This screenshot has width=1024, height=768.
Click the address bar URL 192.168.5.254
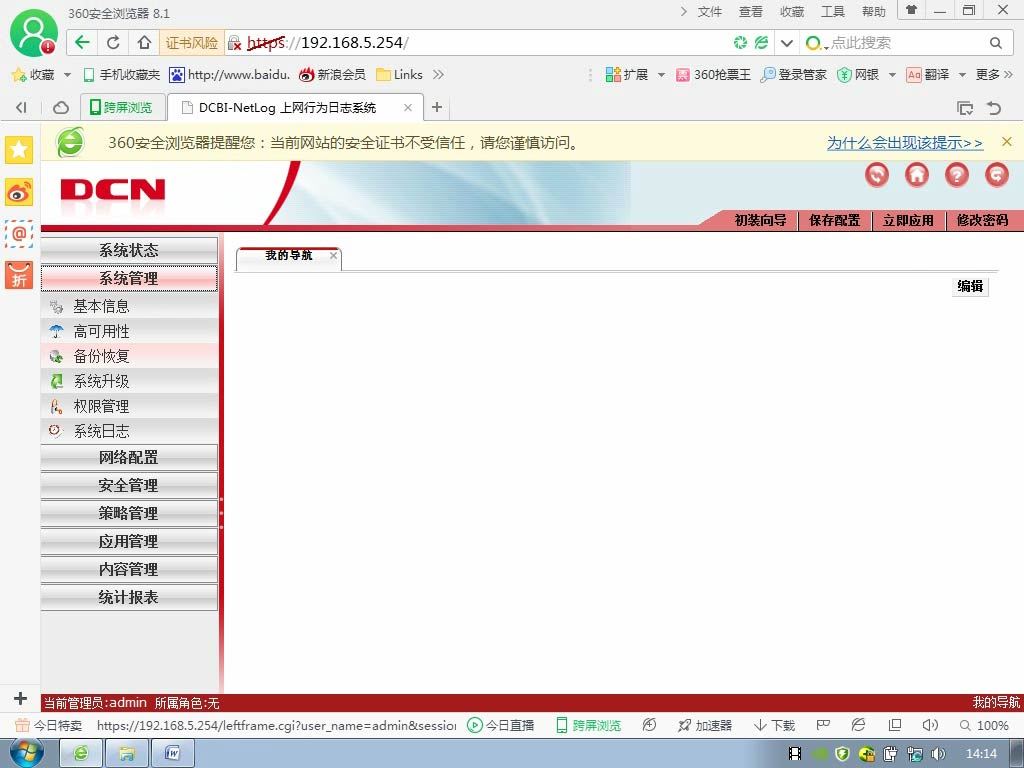tap(328, 43)
